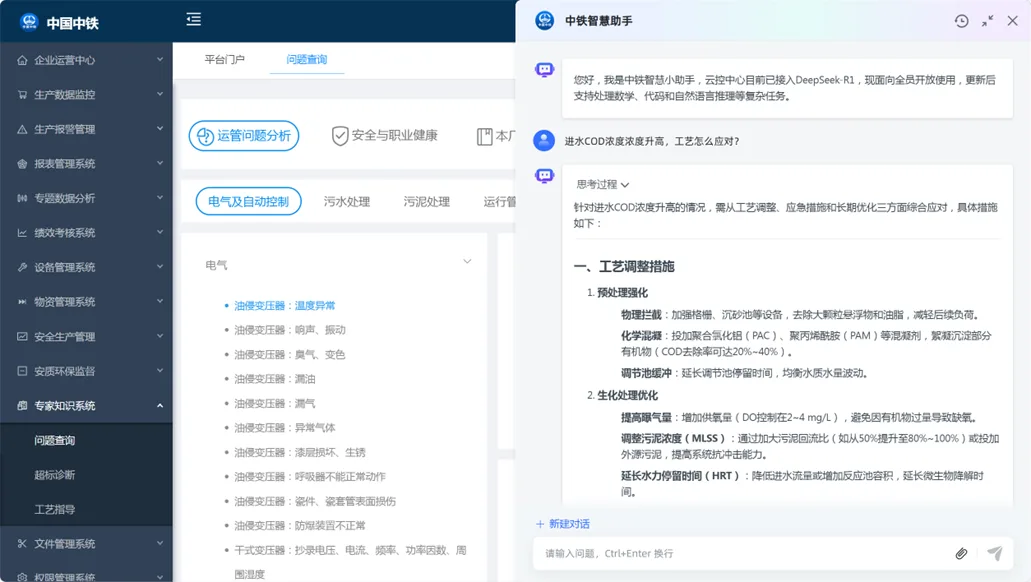Click the 安全与职业健康 button
The image size is (1031, 582).
385,136
